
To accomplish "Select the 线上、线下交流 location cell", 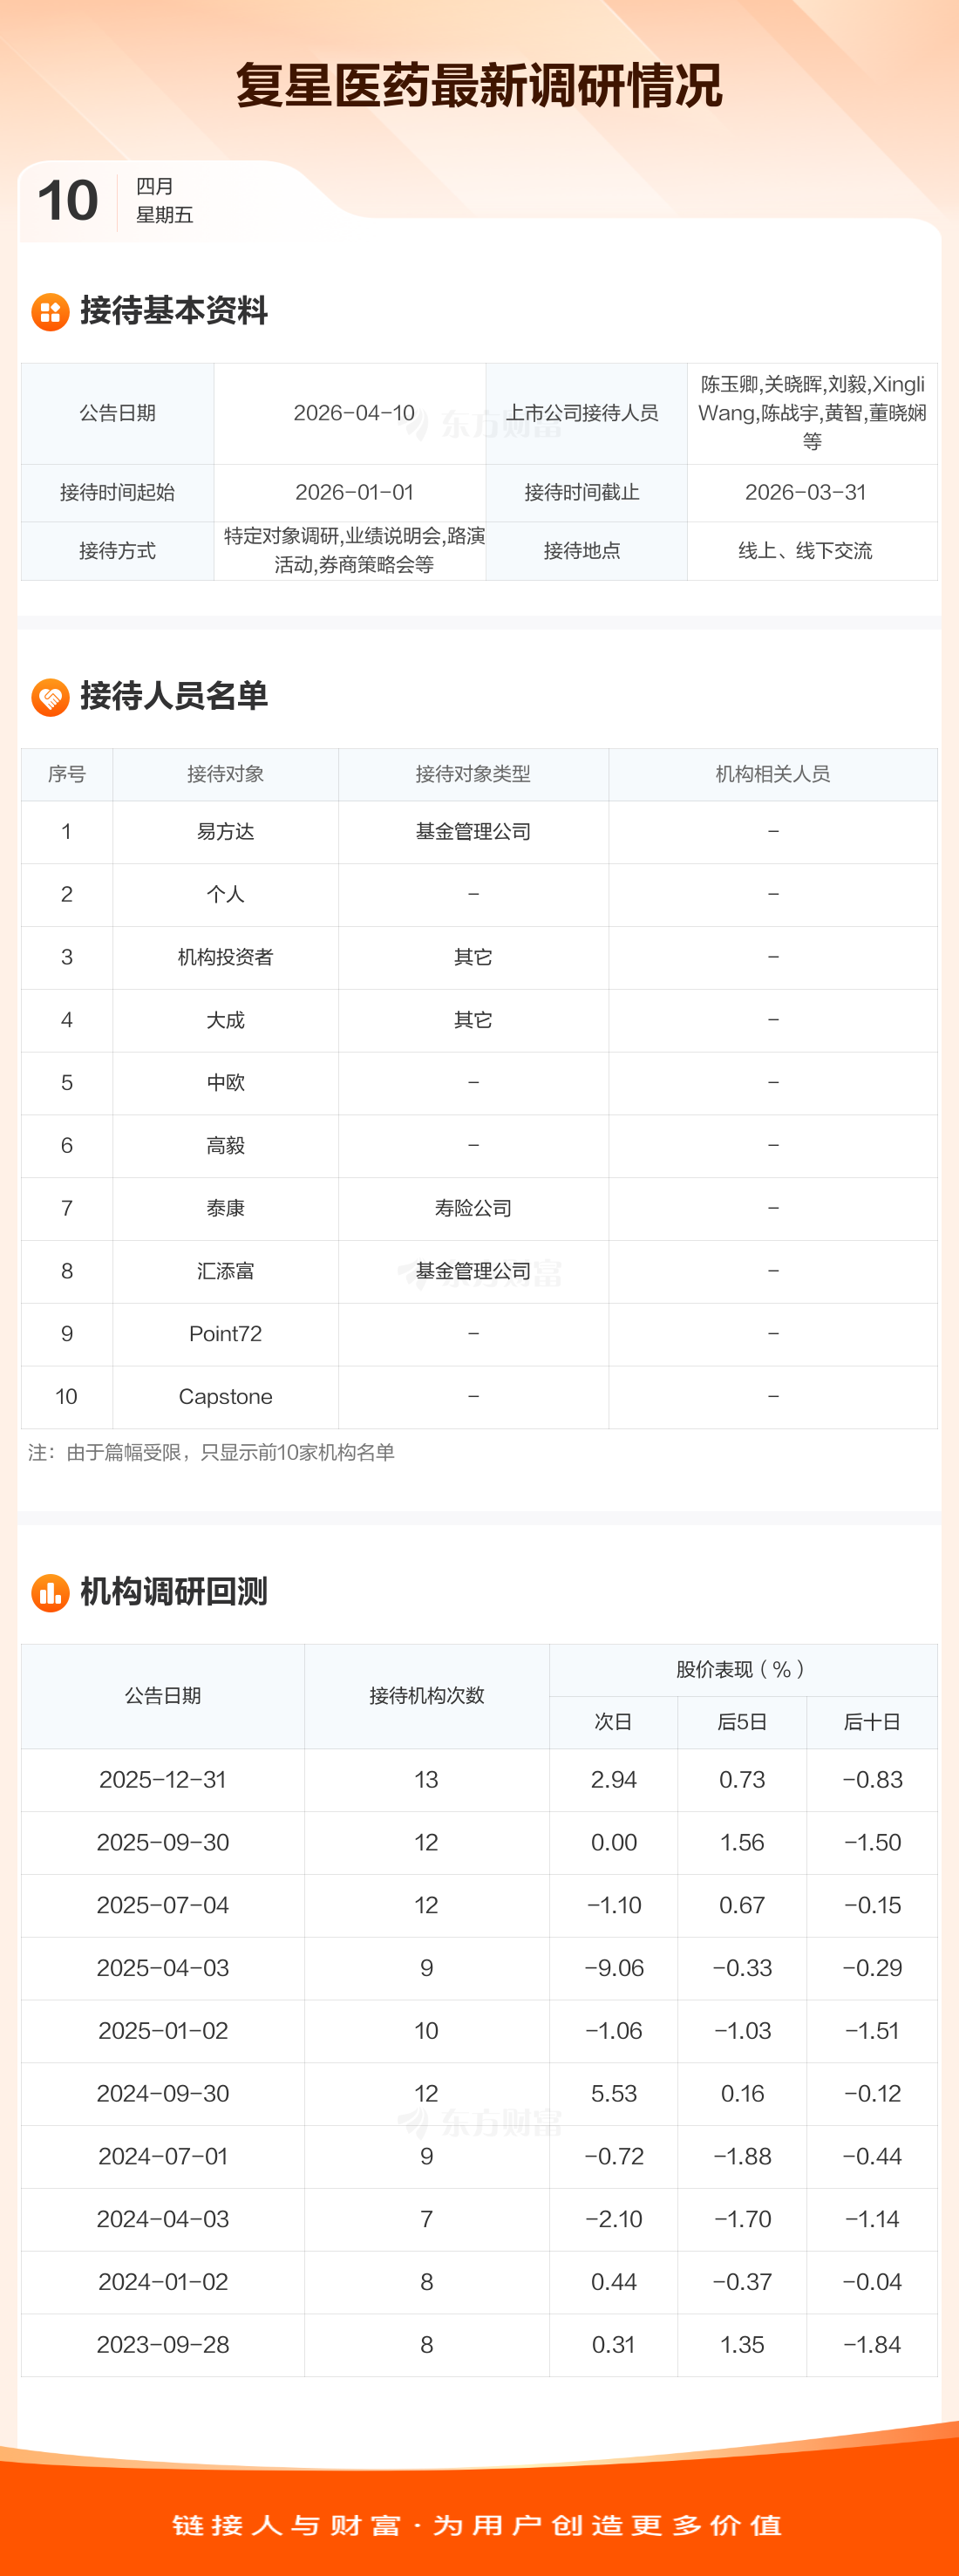I will coord(805,551).
